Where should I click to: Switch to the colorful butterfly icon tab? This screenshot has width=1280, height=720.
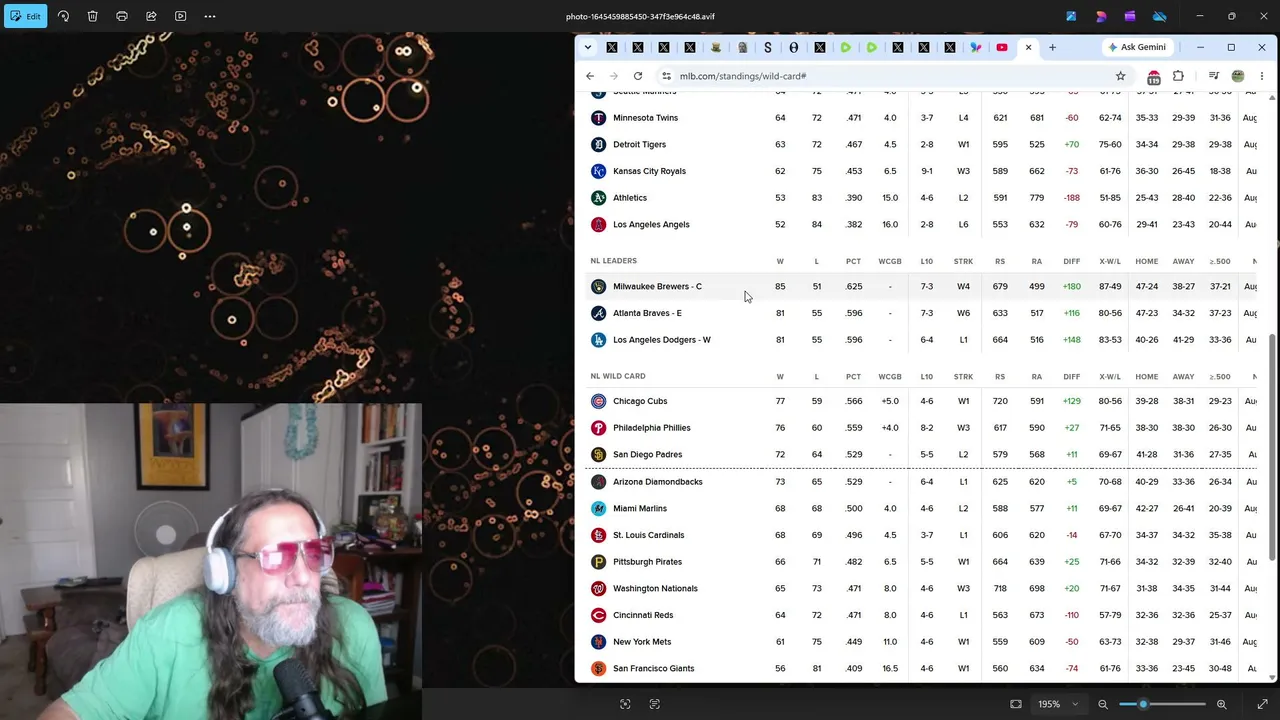click(976, 47)
